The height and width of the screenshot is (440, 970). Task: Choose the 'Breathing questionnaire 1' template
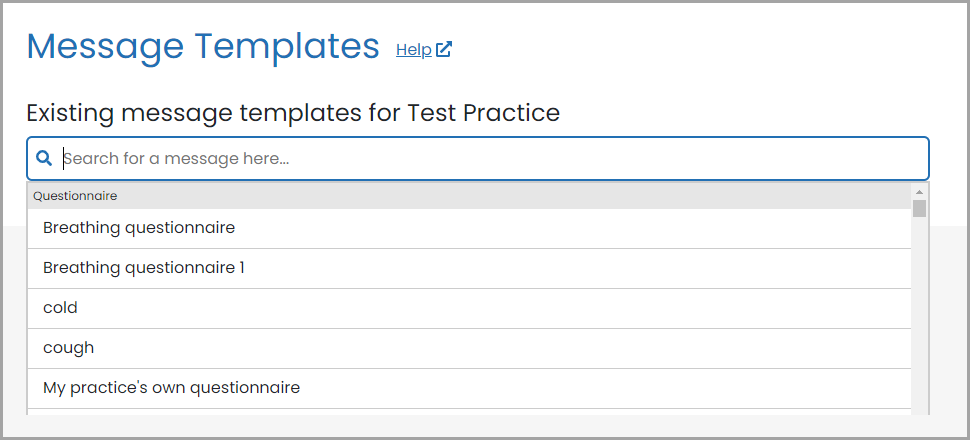(469, 269)
